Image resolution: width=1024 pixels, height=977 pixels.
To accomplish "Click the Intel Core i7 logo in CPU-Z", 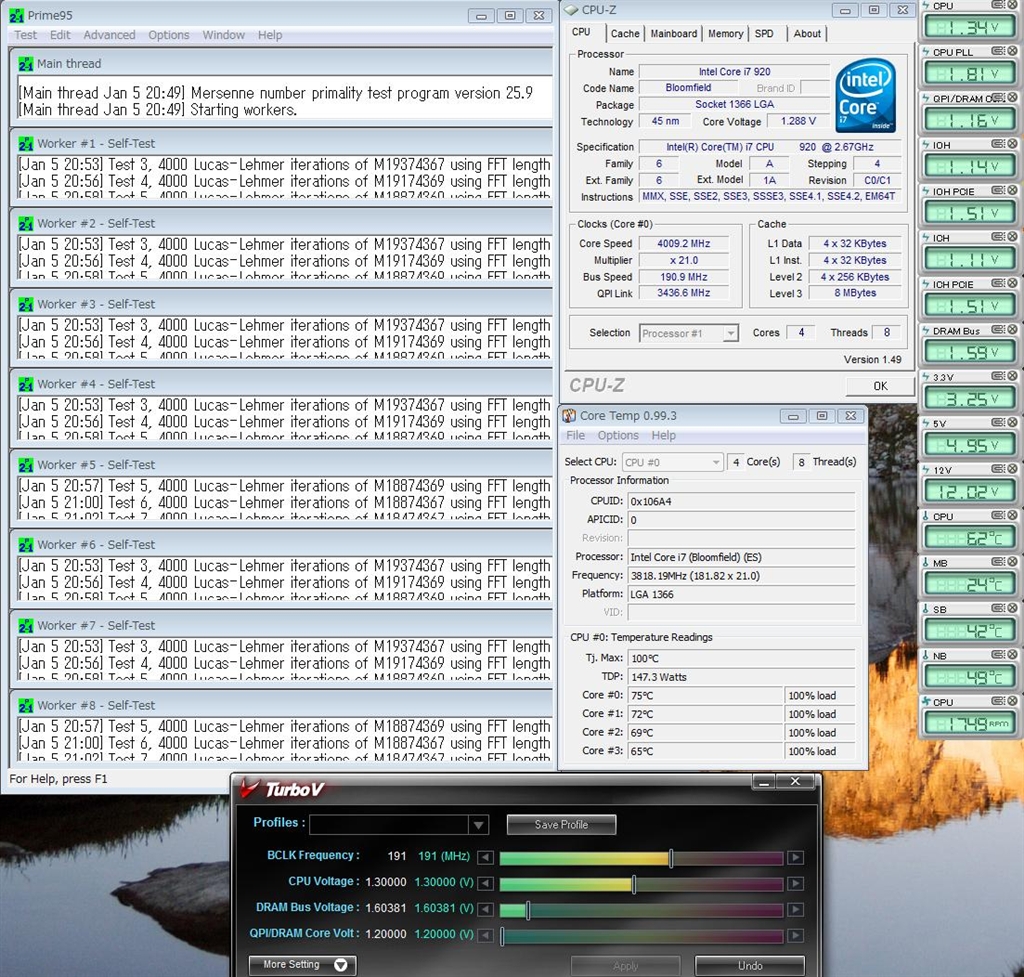I will (865, 96).
